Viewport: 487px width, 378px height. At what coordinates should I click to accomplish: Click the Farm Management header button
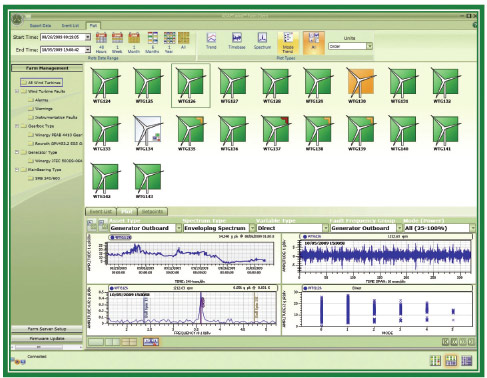coord(47,68)
